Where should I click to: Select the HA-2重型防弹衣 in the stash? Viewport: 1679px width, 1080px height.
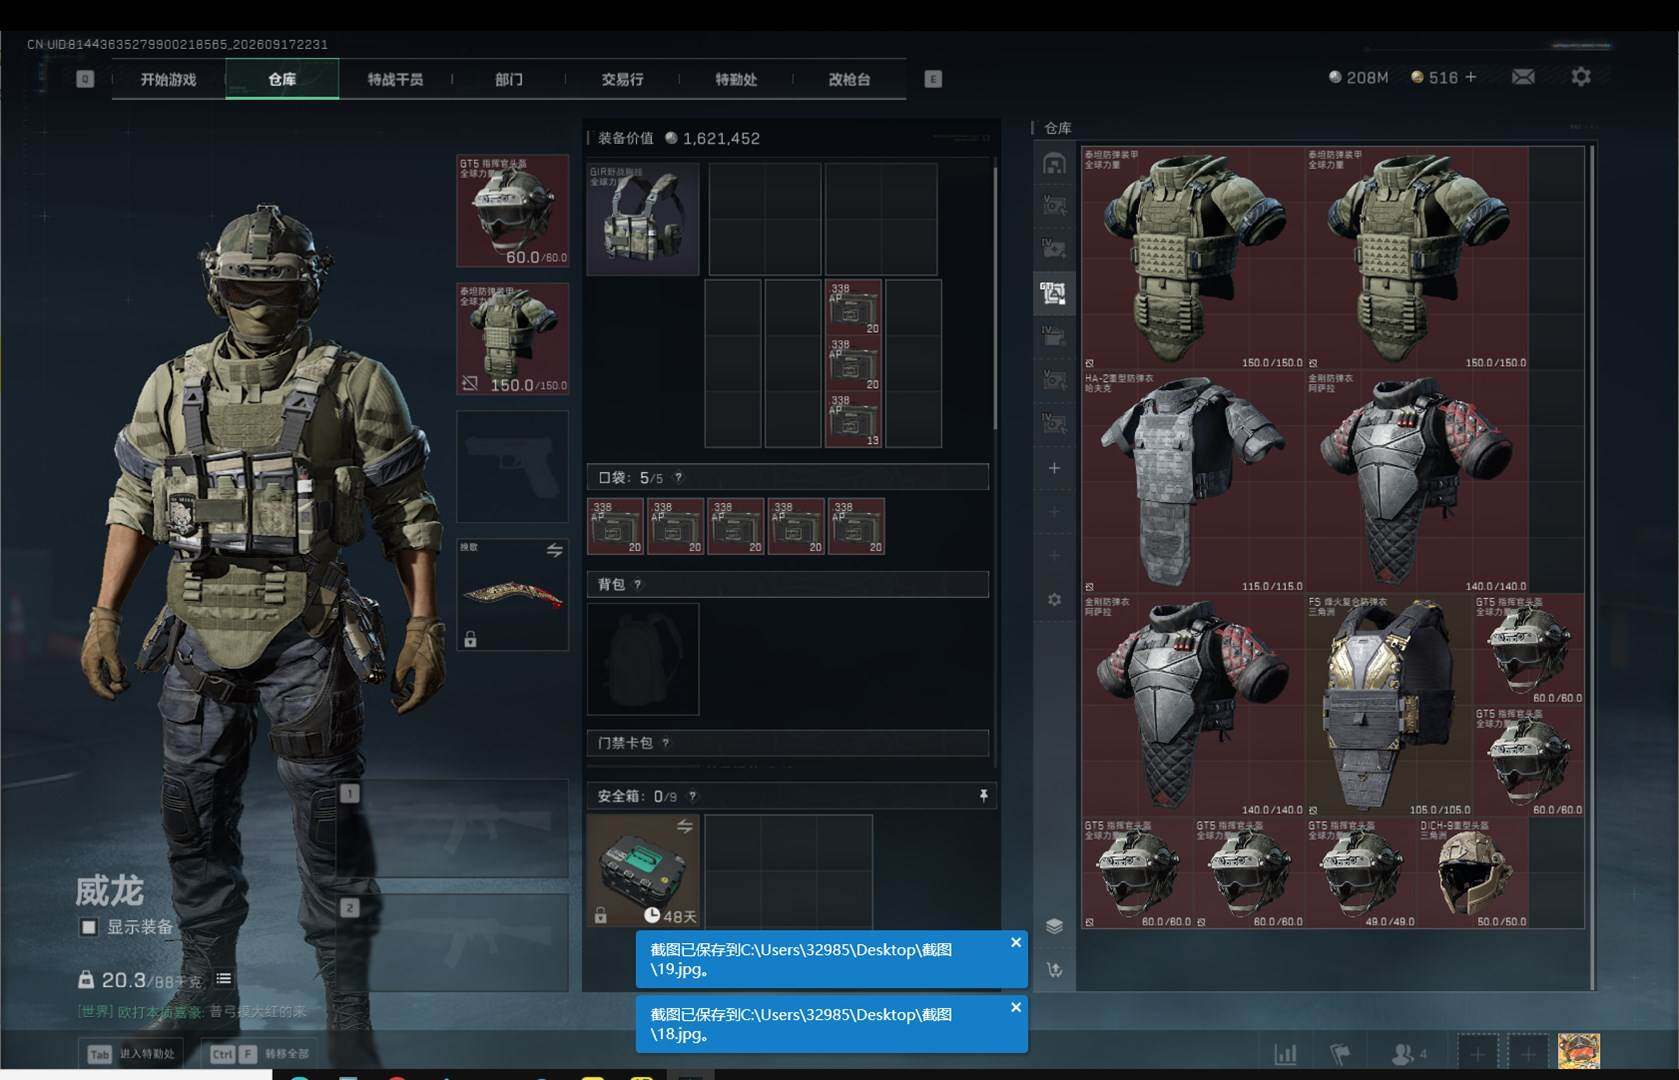coord(1193,482)
